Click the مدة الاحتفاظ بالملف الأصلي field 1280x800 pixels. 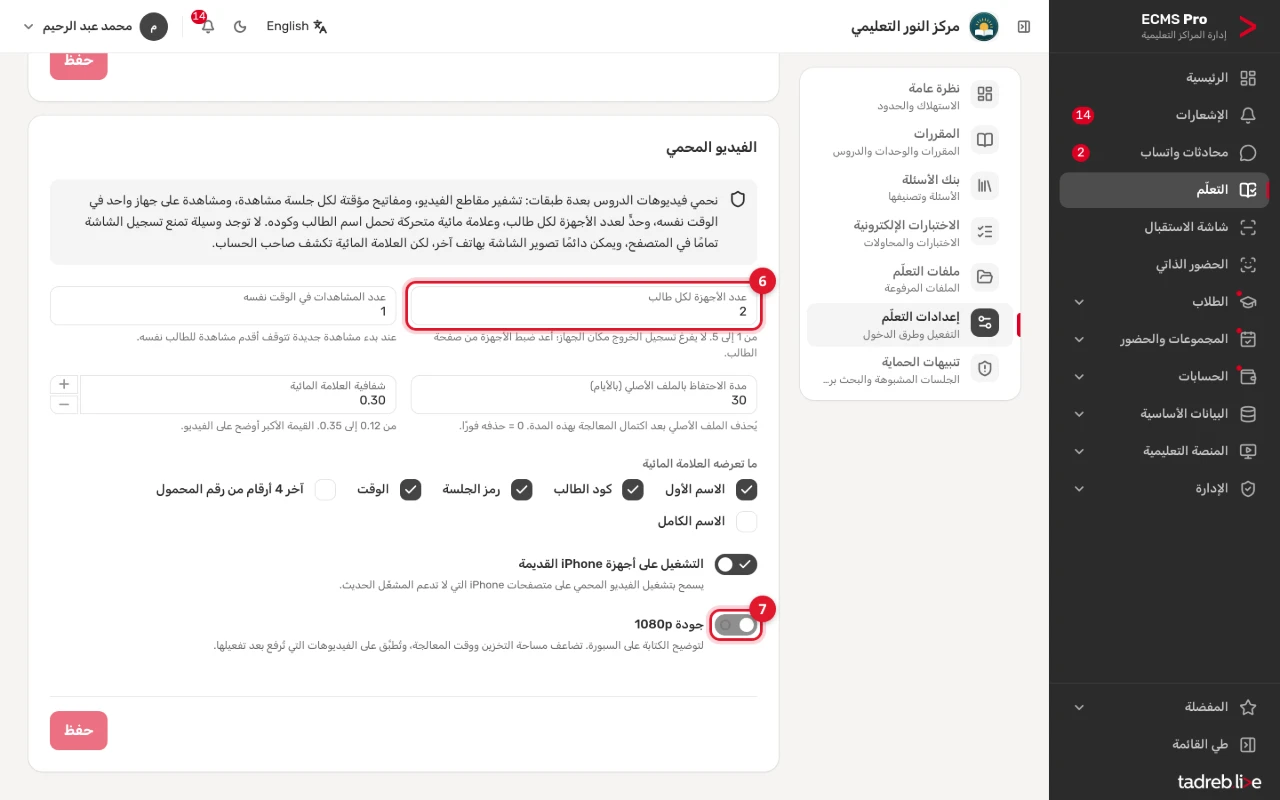(584, 394)
